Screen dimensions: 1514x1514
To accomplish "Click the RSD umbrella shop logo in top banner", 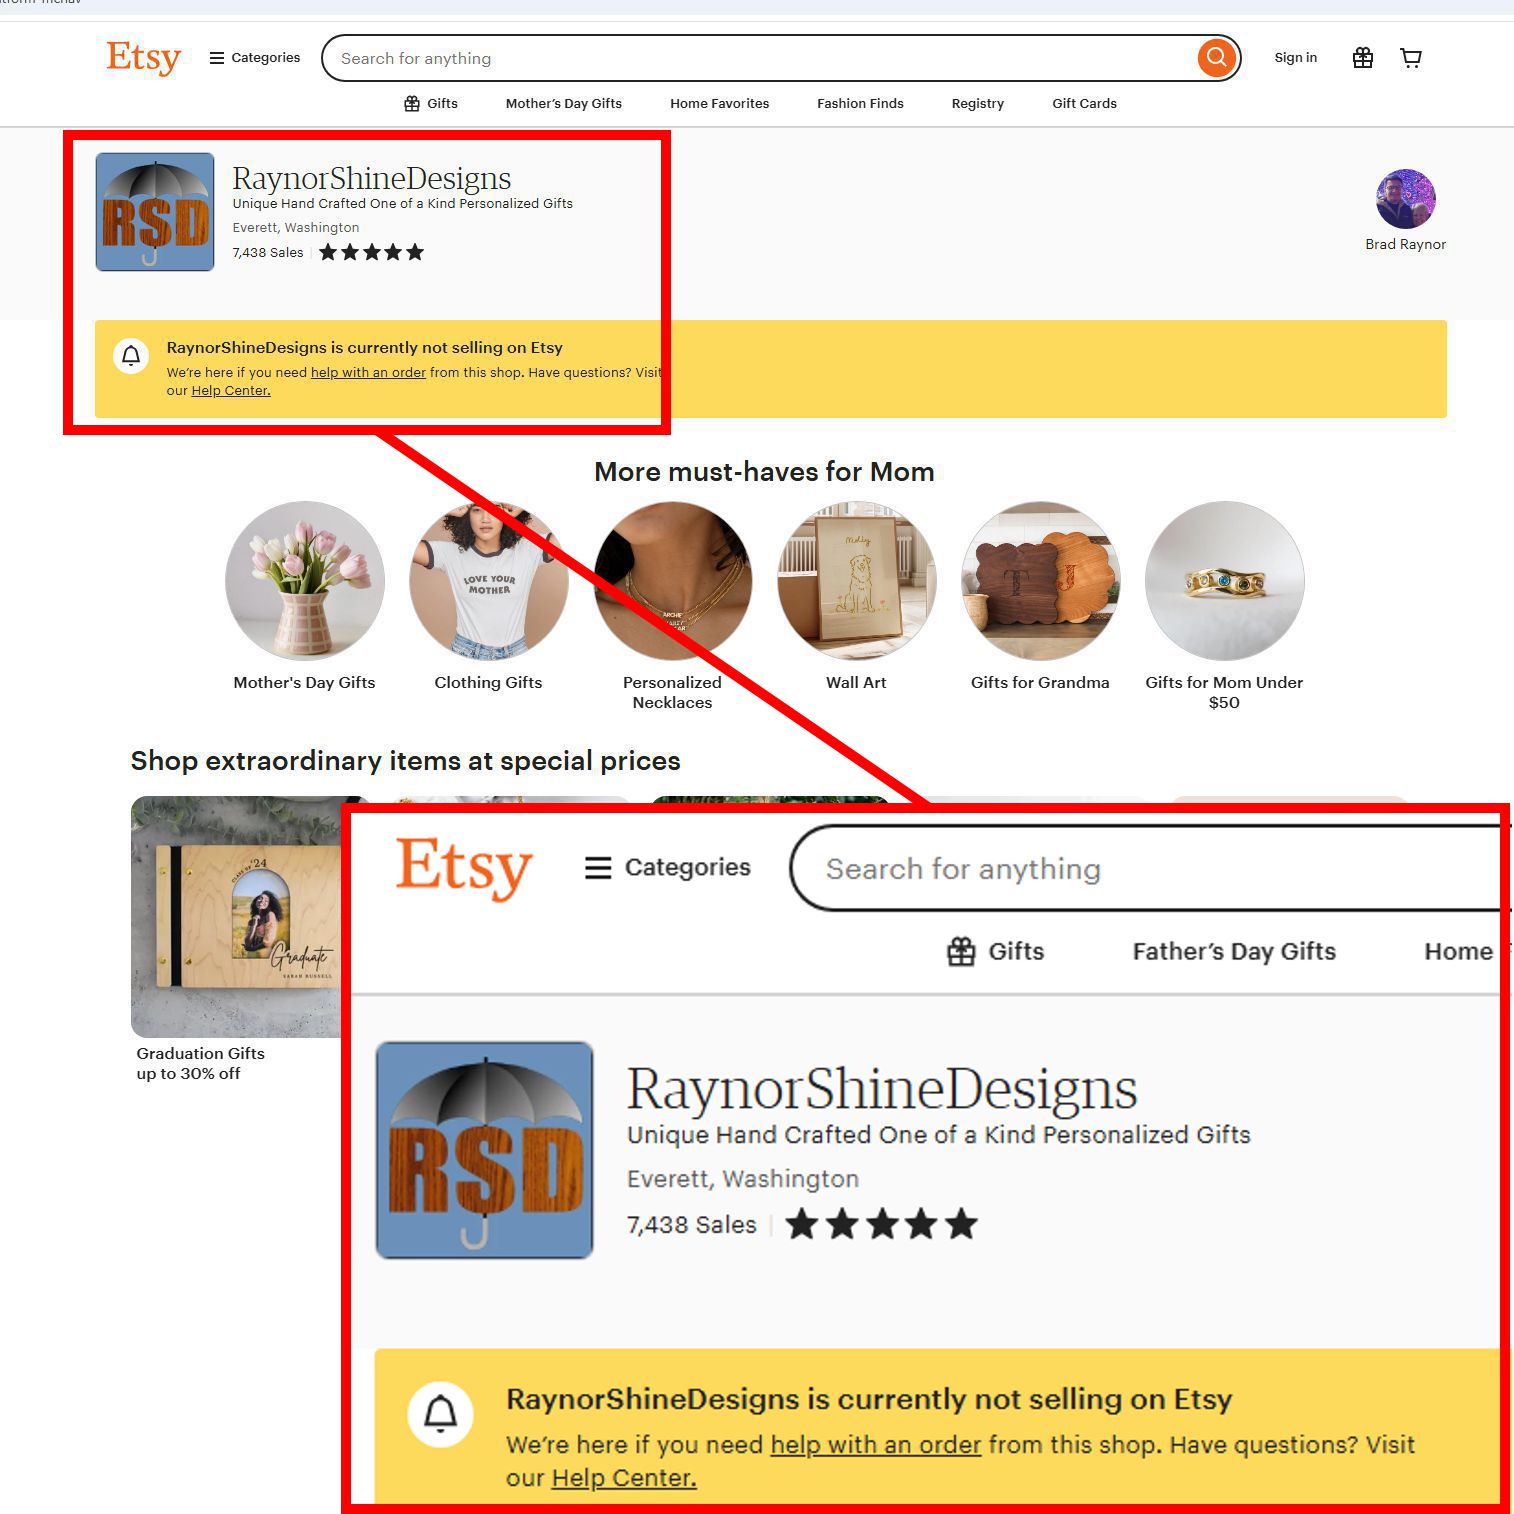I will (x=155, y=212).
